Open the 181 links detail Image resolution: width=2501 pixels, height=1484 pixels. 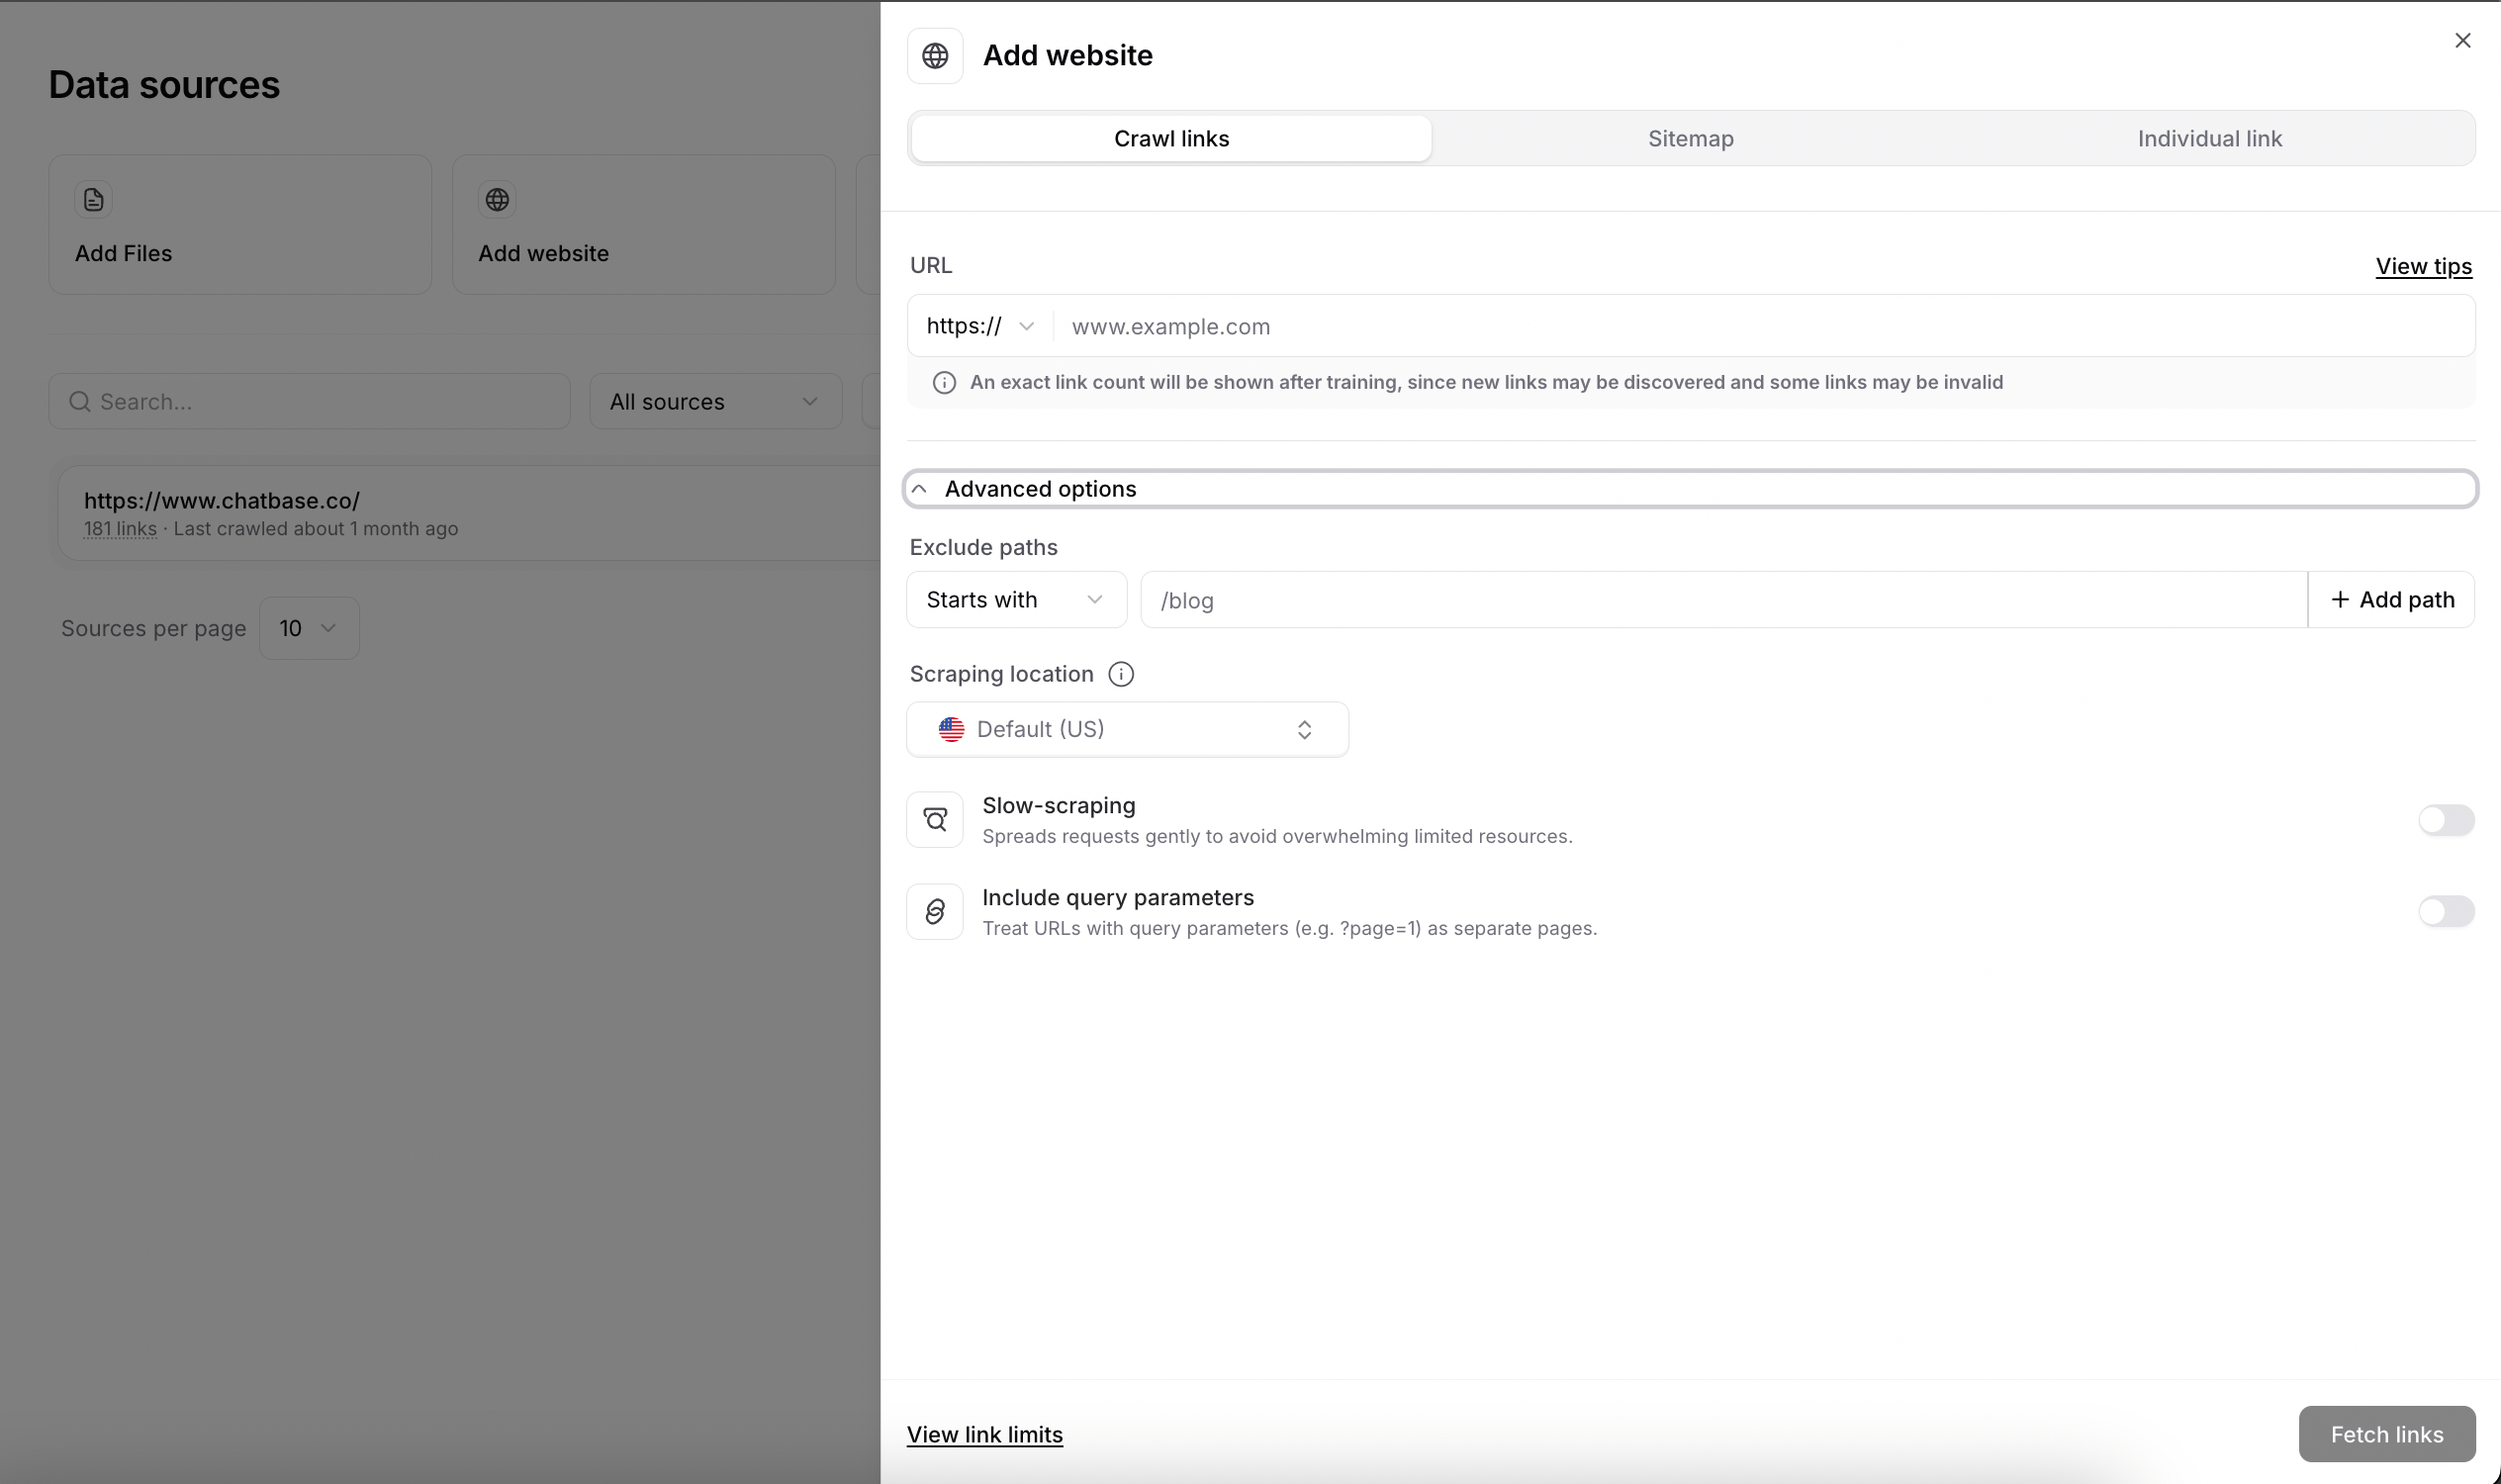click(120, 529)
